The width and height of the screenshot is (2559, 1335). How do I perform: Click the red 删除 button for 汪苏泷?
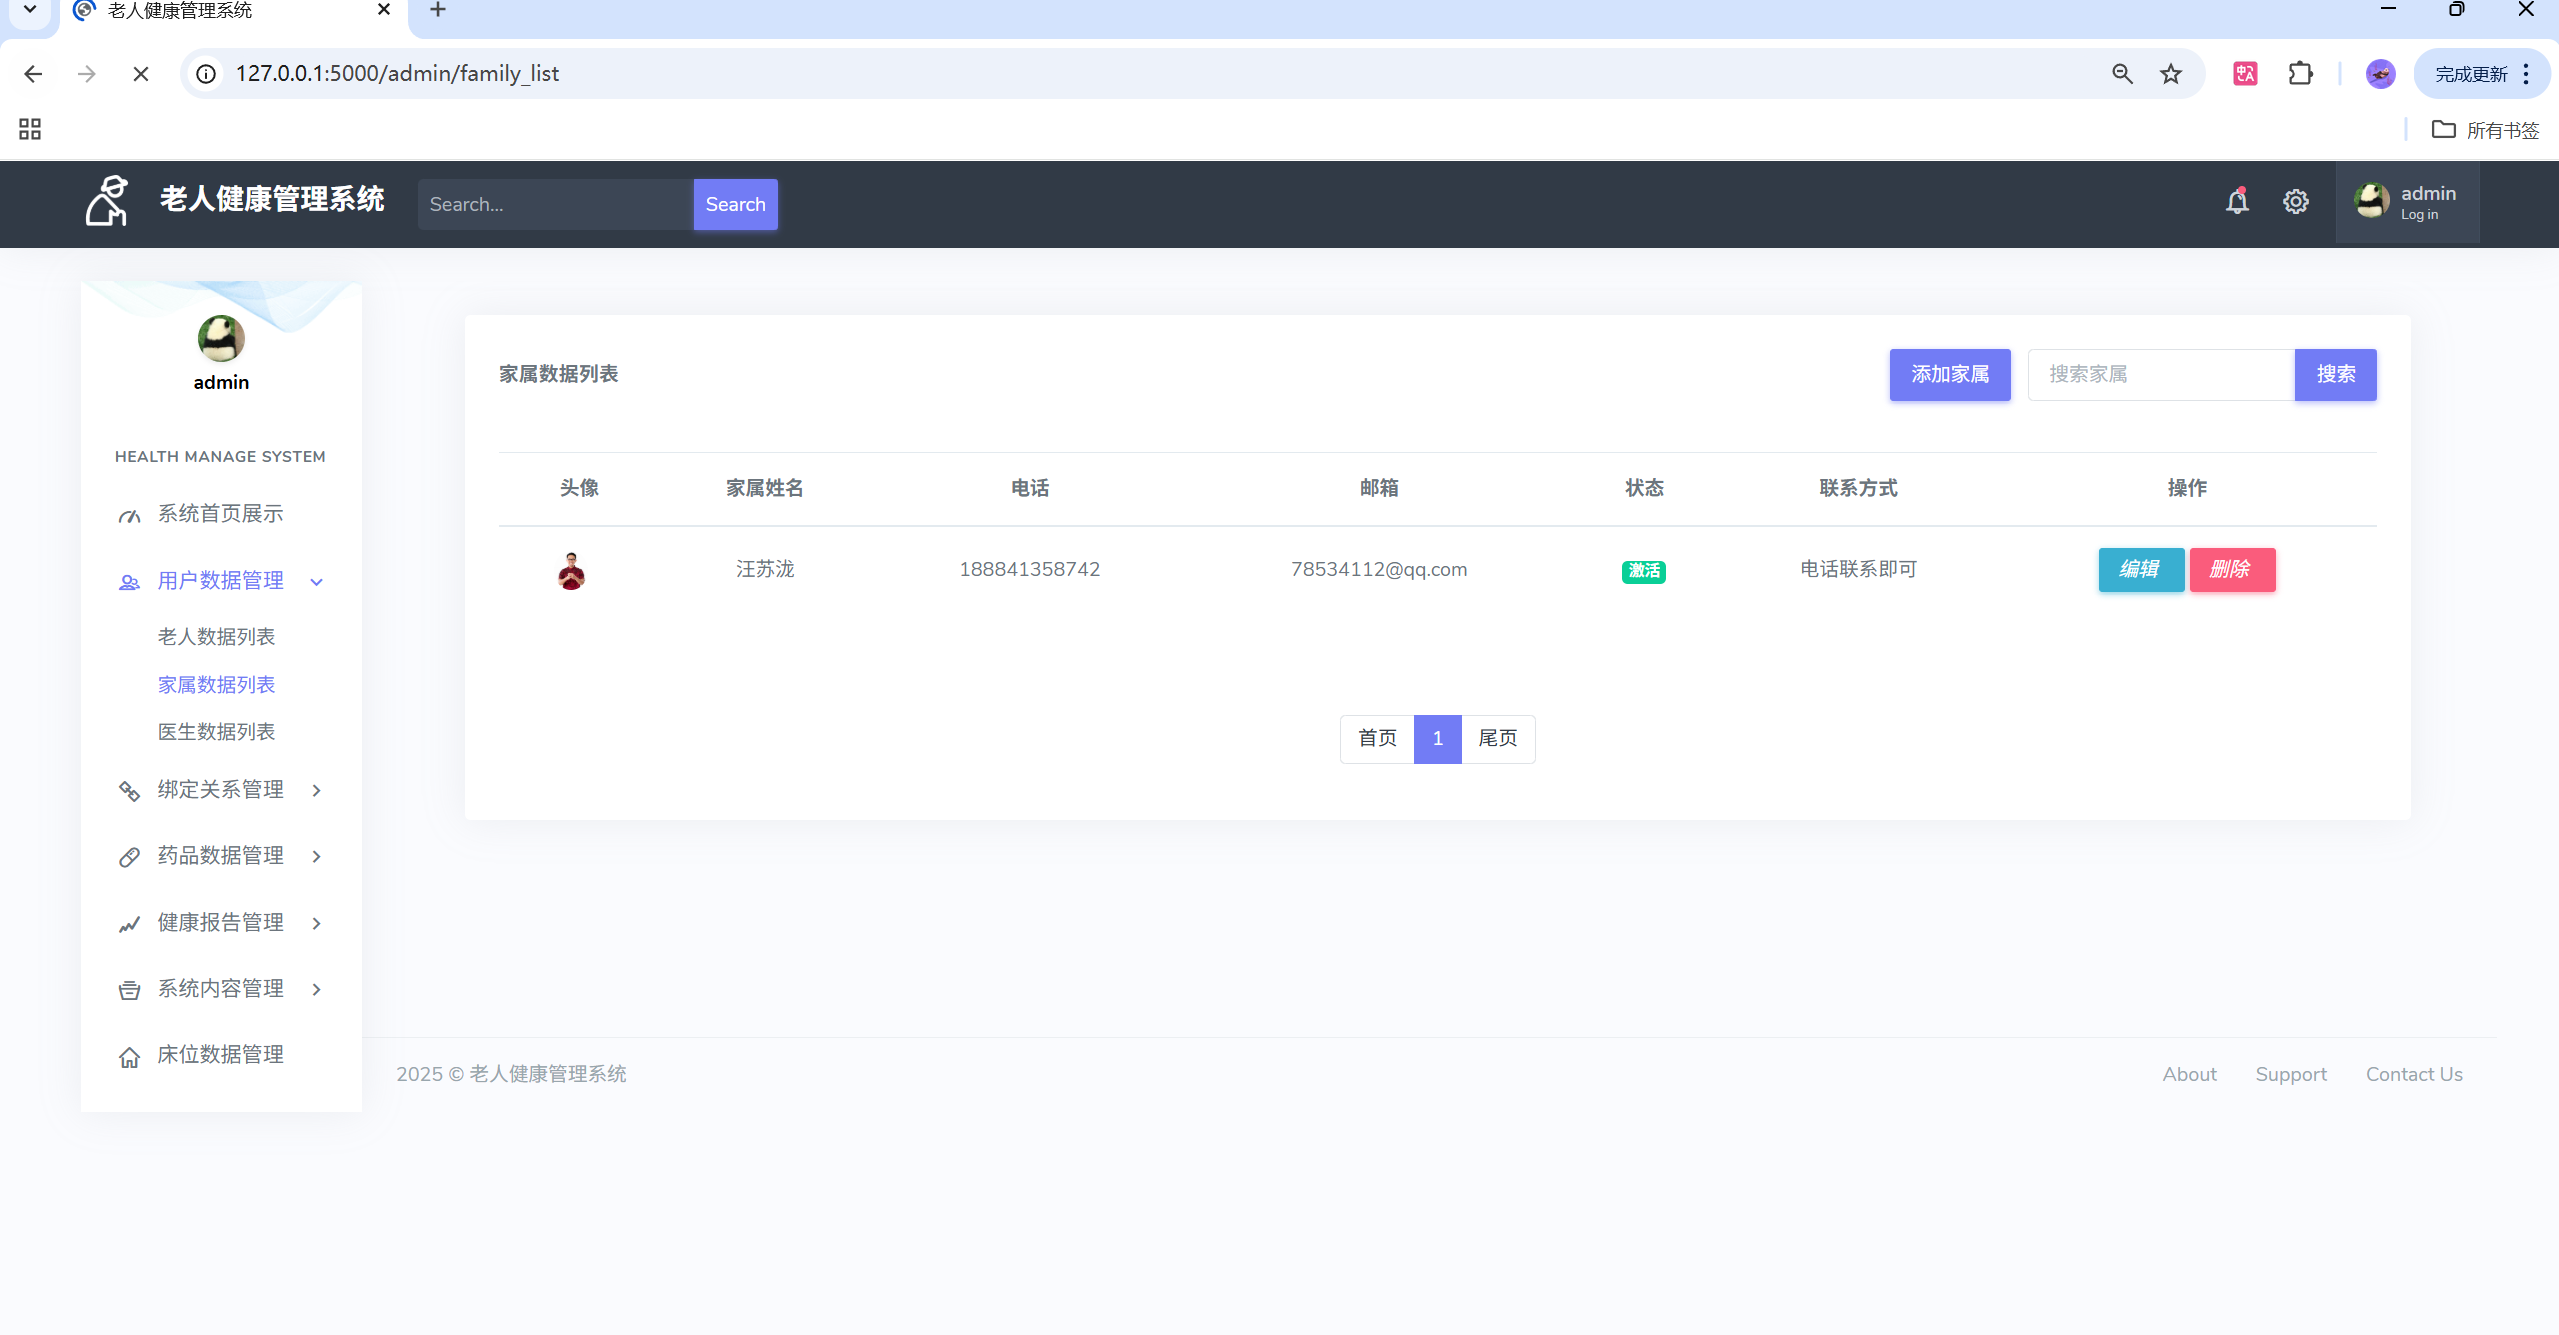pos(2231,570)
